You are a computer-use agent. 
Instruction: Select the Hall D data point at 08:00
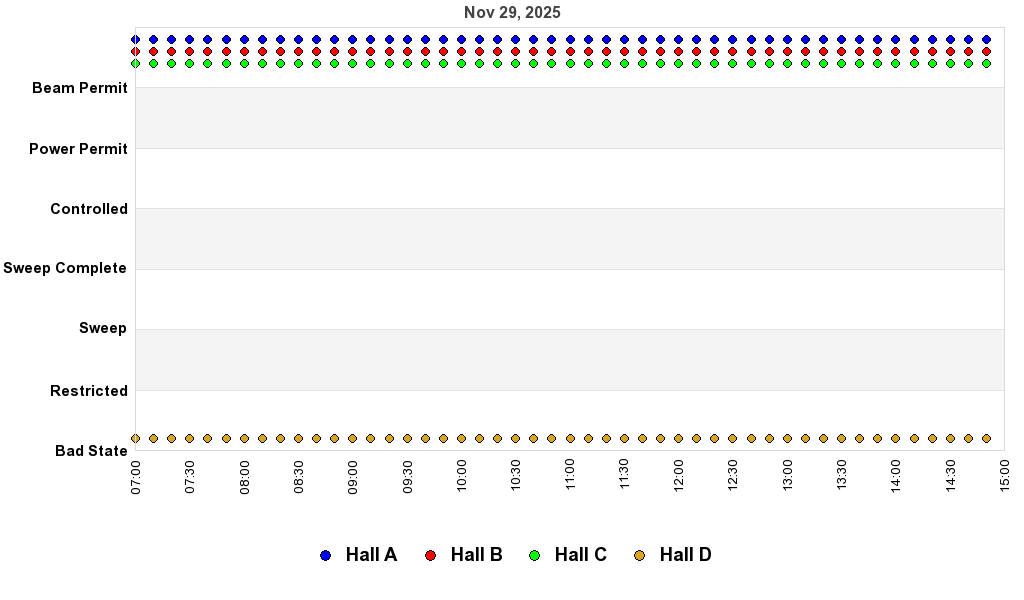tap(244, 438)
